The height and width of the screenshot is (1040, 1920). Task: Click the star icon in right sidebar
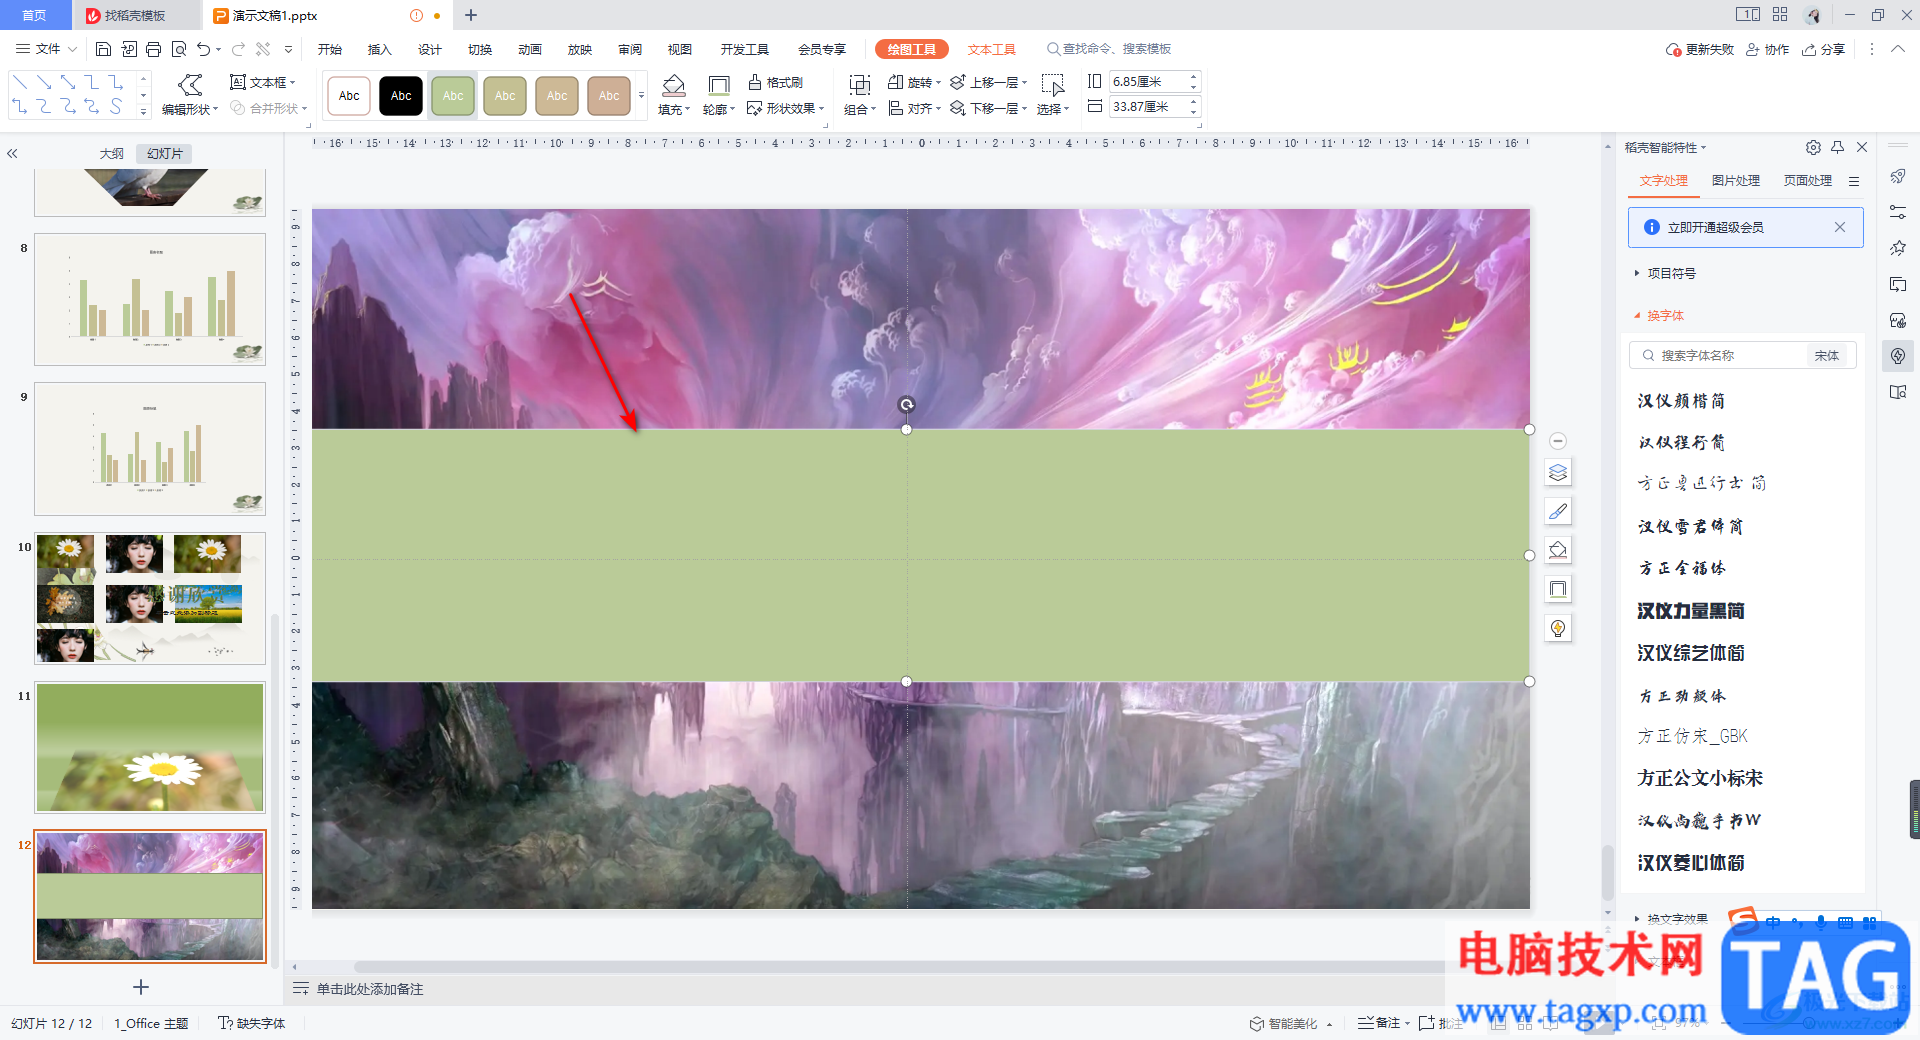point(1898,248)
